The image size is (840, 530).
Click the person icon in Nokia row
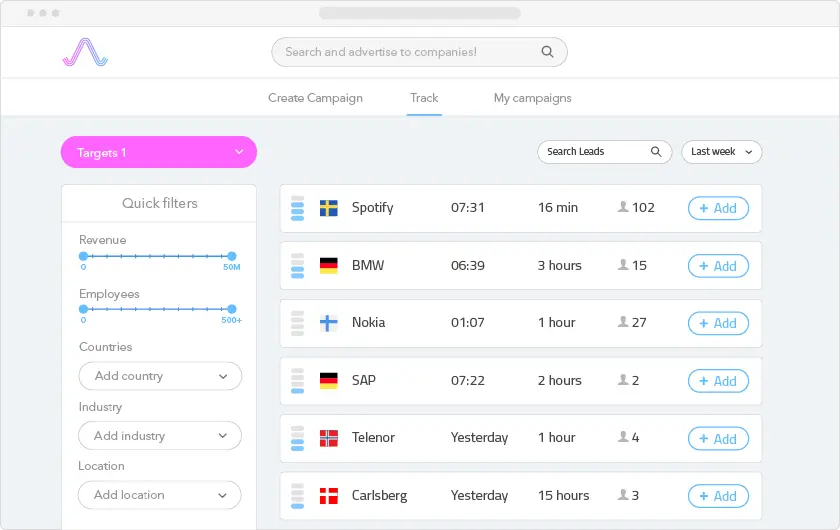622,322
